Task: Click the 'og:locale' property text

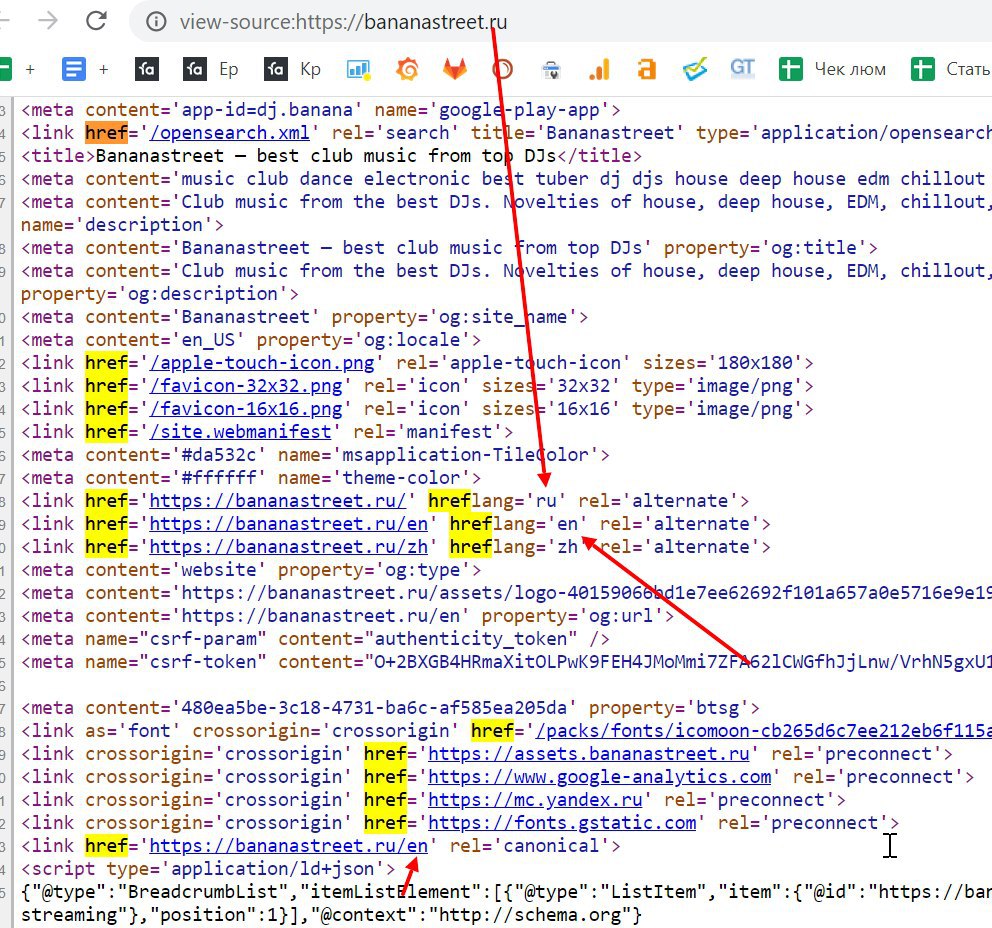Action: pyautogui.click(x=412, y=340)
